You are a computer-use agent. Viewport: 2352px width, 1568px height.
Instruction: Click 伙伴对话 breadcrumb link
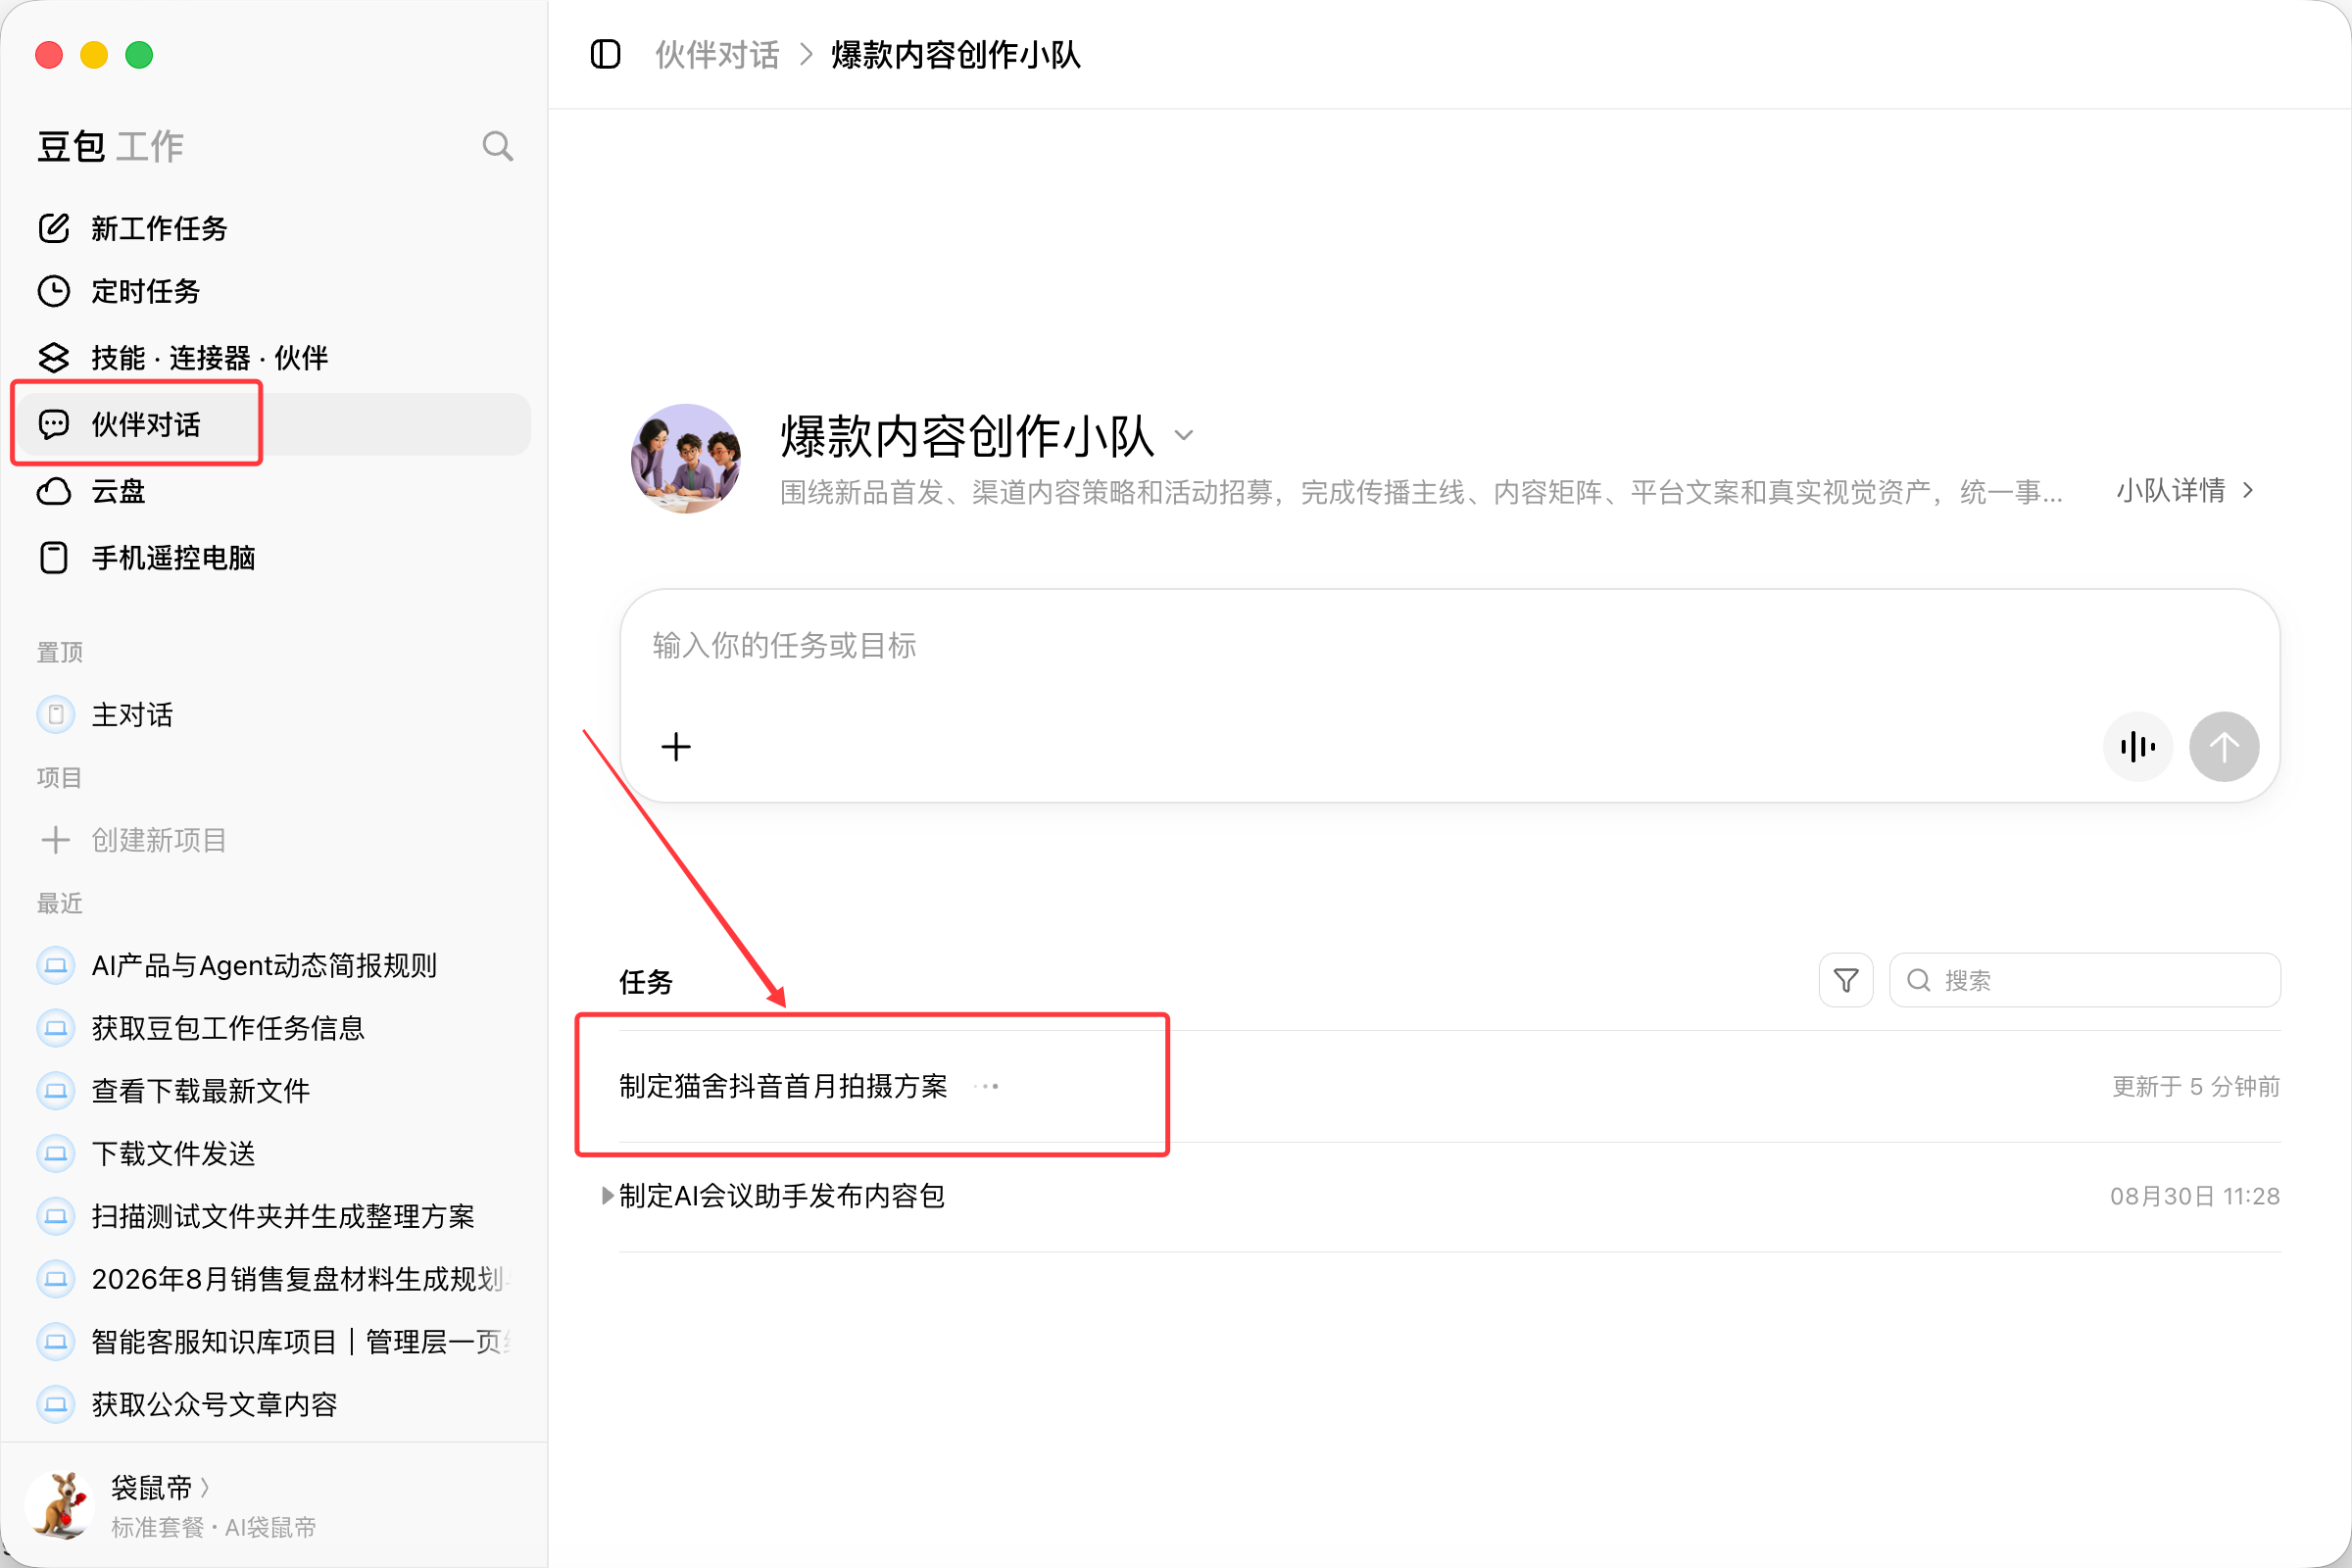(717, 55)
